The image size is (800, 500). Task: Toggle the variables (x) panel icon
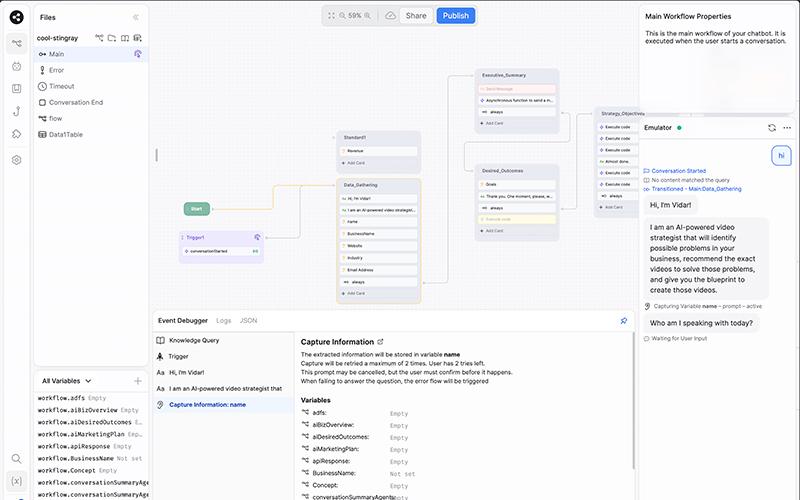click(16, 481)
